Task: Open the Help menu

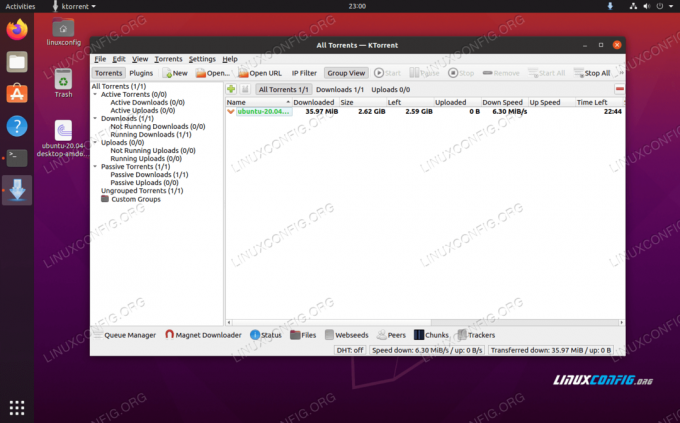Action: point(230,59)
